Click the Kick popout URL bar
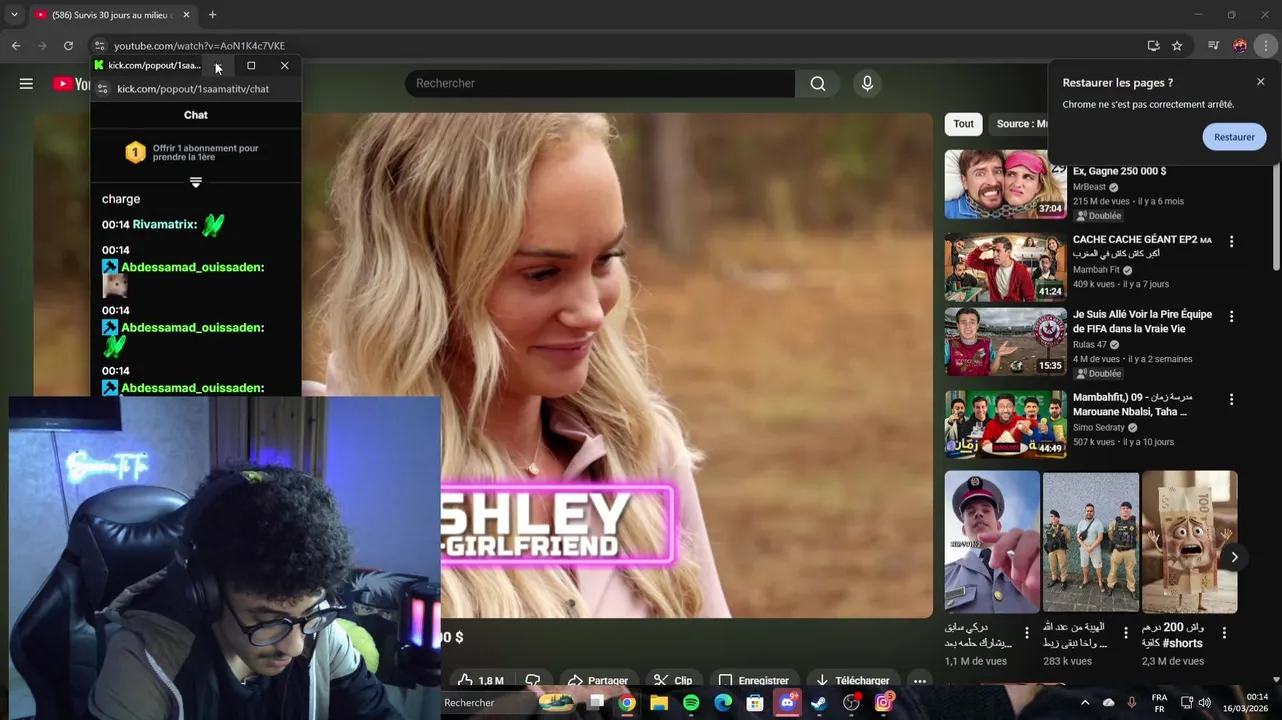This screenshot has width=1282, height=720. 193,89
